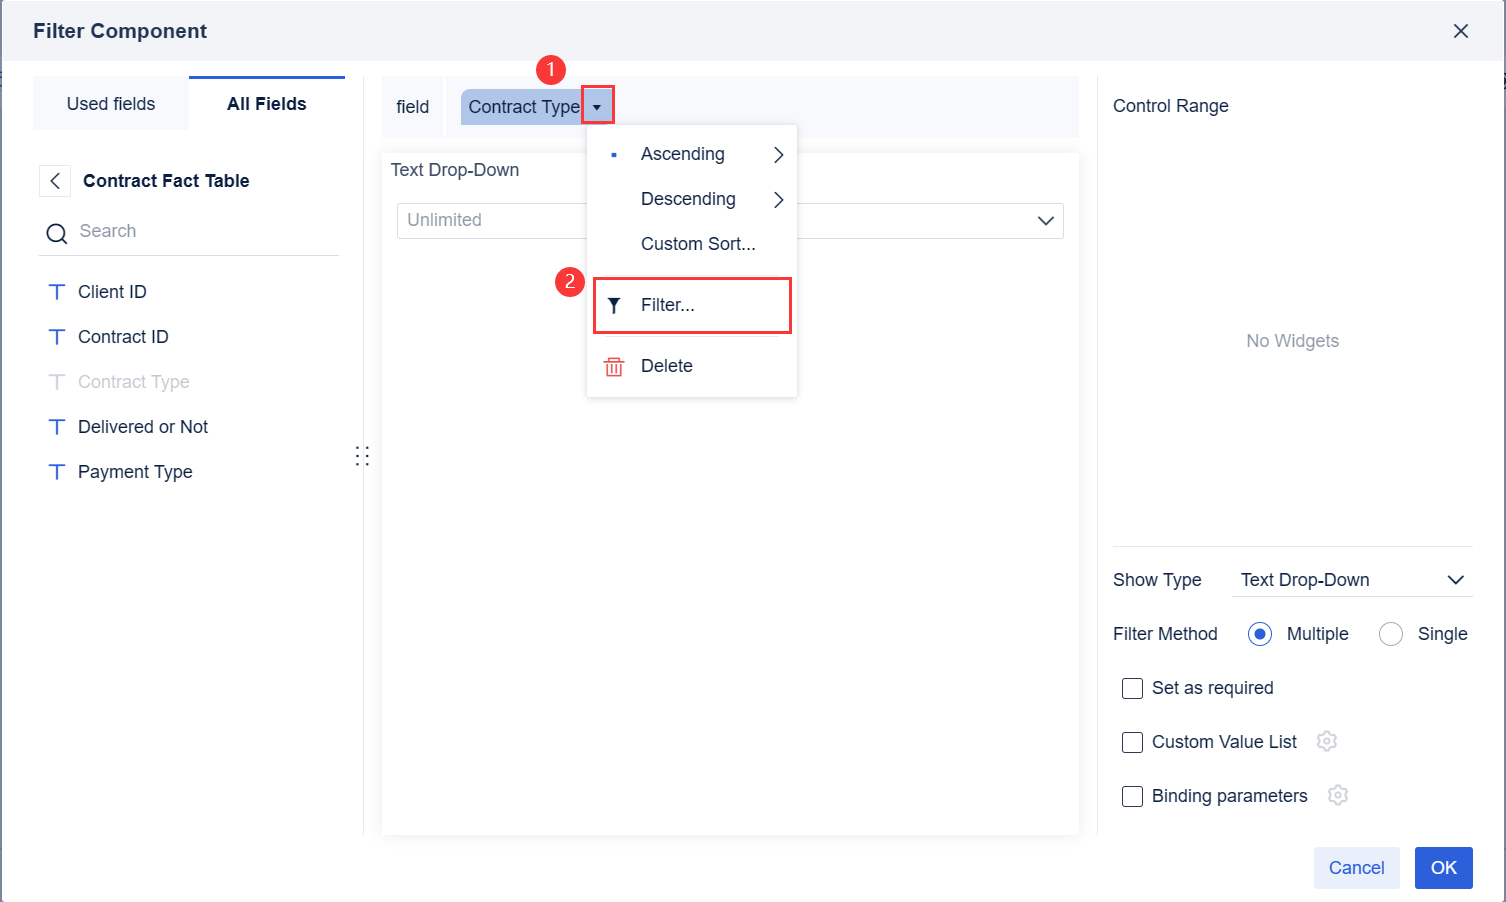The height and width of the screenshot is (902, 1506).
Task: Click the Cancel button
Action: tap(1356, 868)
